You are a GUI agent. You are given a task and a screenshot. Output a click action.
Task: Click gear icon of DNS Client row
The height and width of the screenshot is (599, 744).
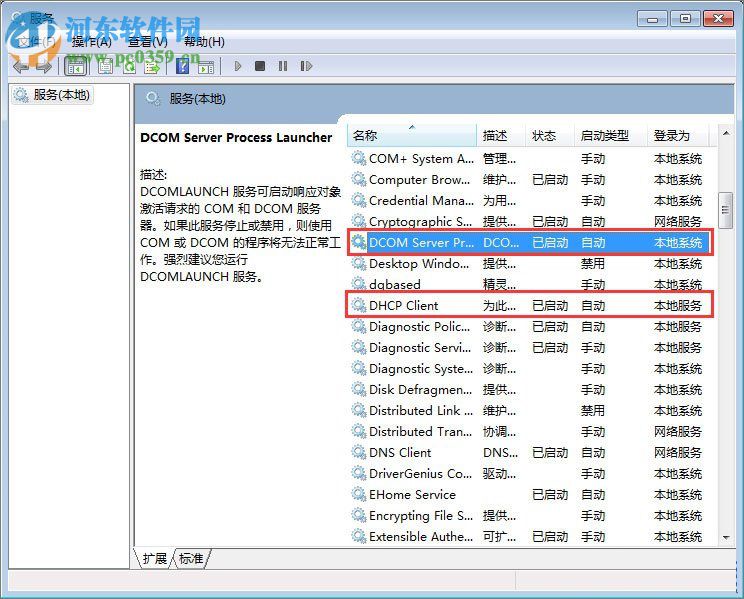pos(359,452)
